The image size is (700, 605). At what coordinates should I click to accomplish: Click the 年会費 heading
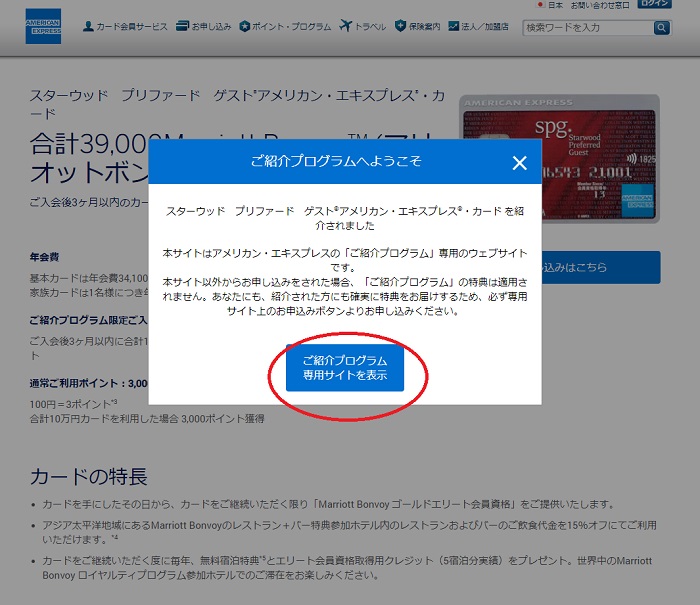point(44,257)
